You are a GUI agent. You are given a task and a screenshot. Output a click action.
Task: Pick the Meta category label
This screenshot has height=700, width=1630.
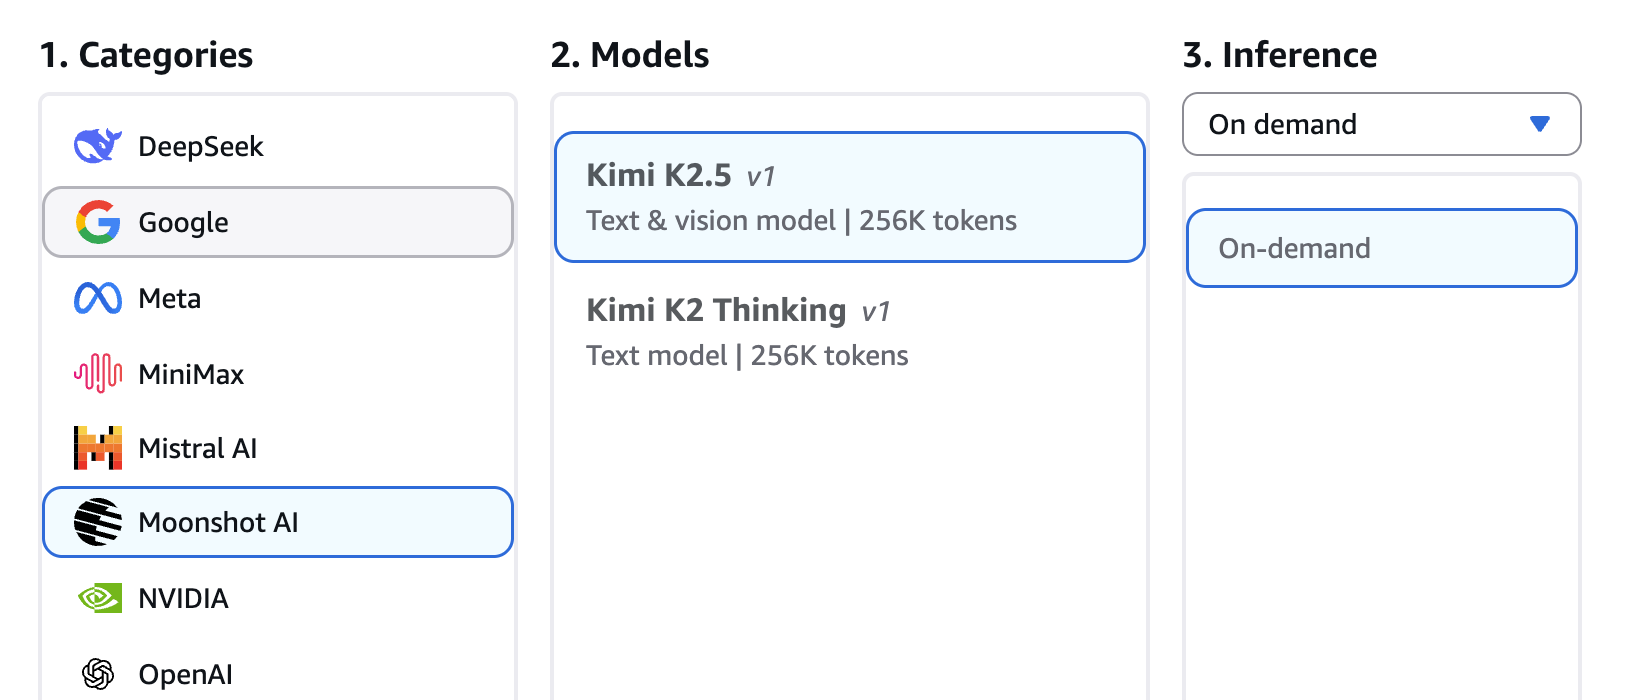pos(169,299)
